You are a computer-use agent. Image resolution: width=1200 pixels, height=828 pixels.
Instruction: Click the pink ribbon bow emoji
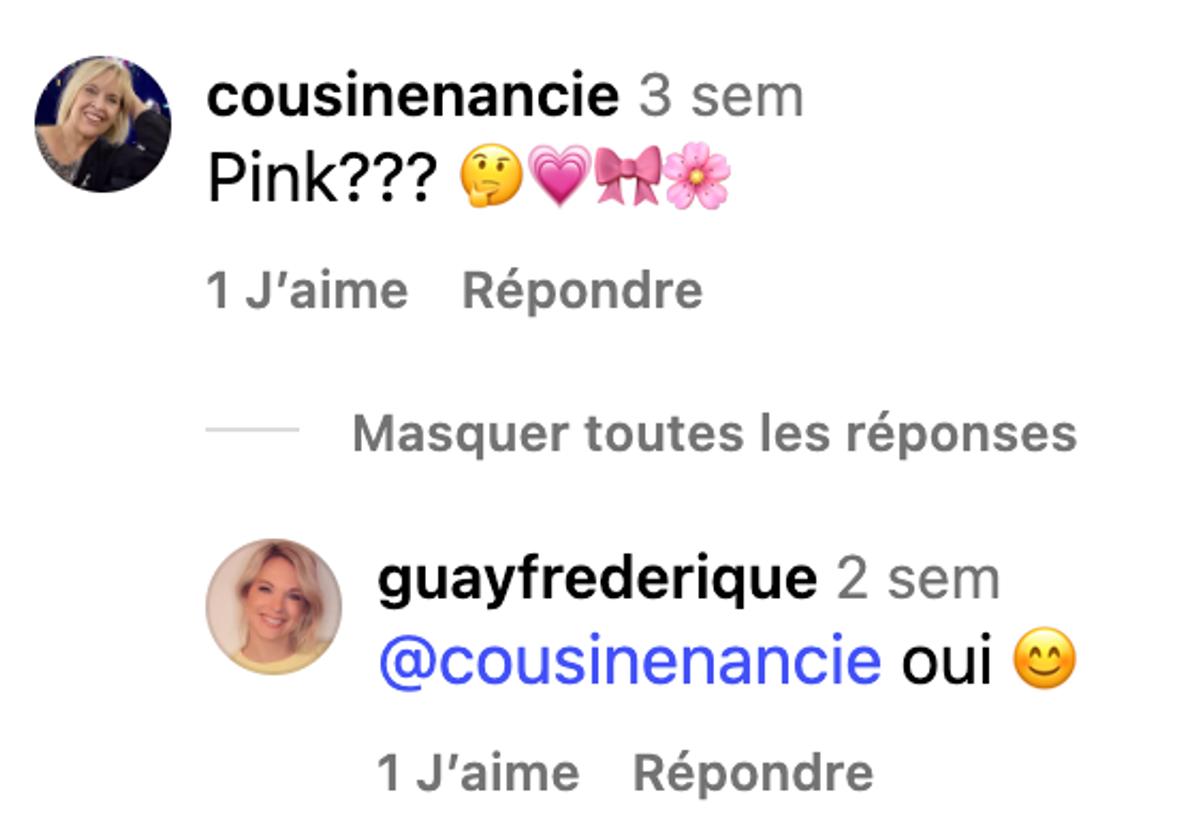(627, 180)
